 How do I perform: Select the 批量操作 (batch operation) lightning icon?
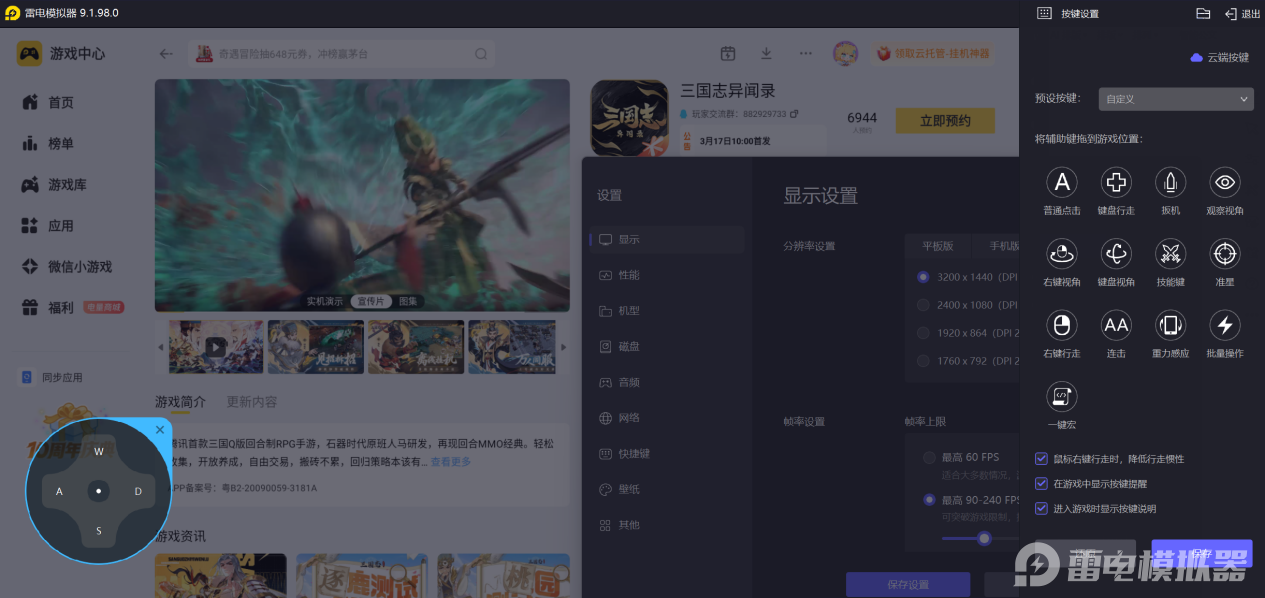click(1225, 325)
